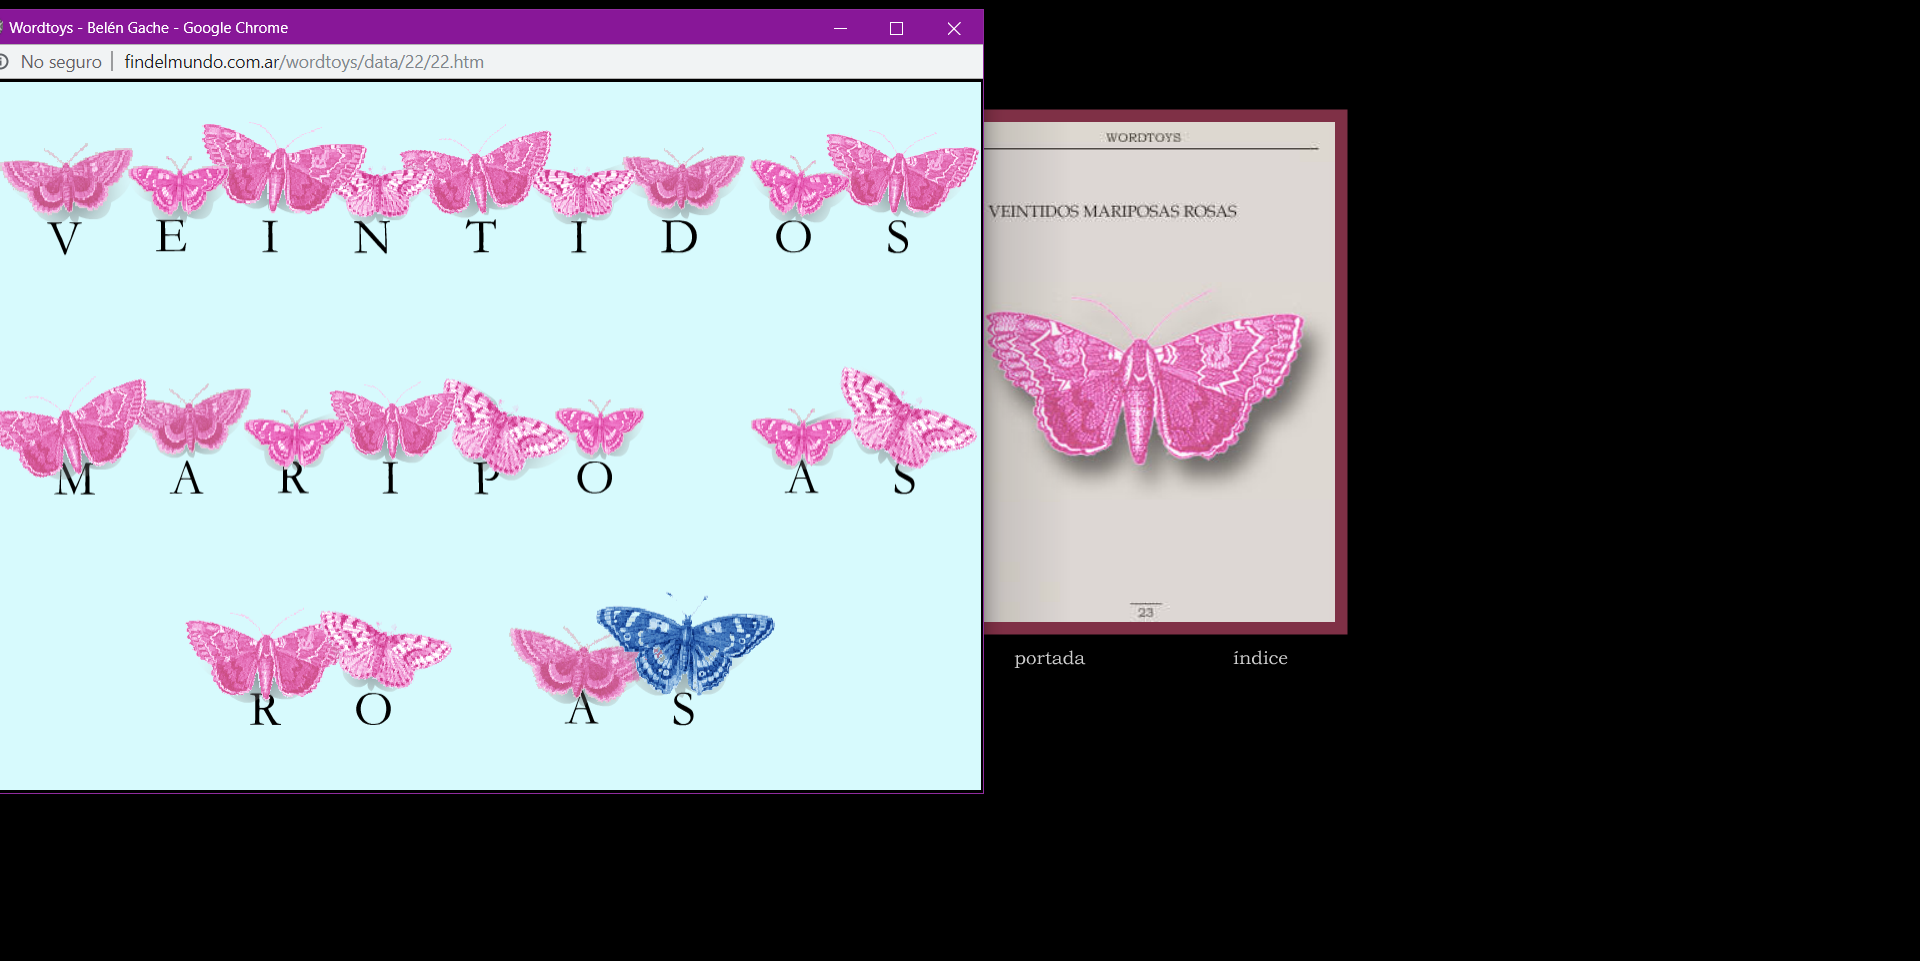1920x961 pixels.
Task: Click the letter N in VEINTIDOS
Action: tap(372, 237)
